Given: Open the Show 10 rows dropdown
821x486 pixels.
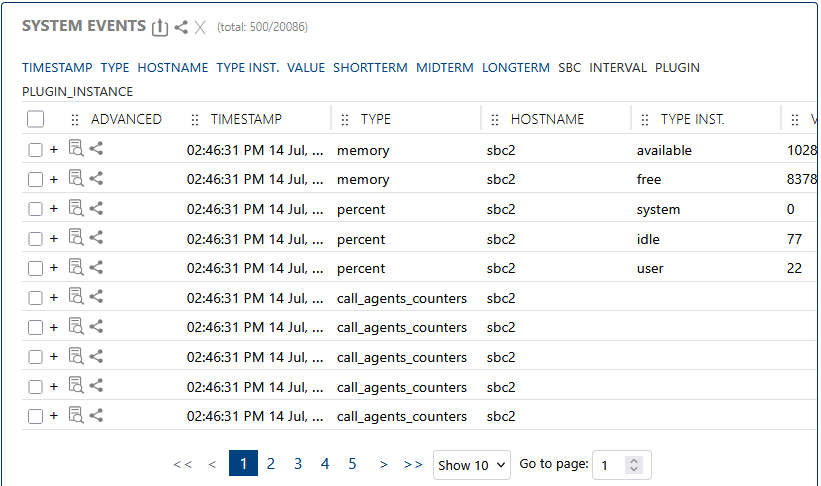Looking at the screenshot, I should 472,465.
